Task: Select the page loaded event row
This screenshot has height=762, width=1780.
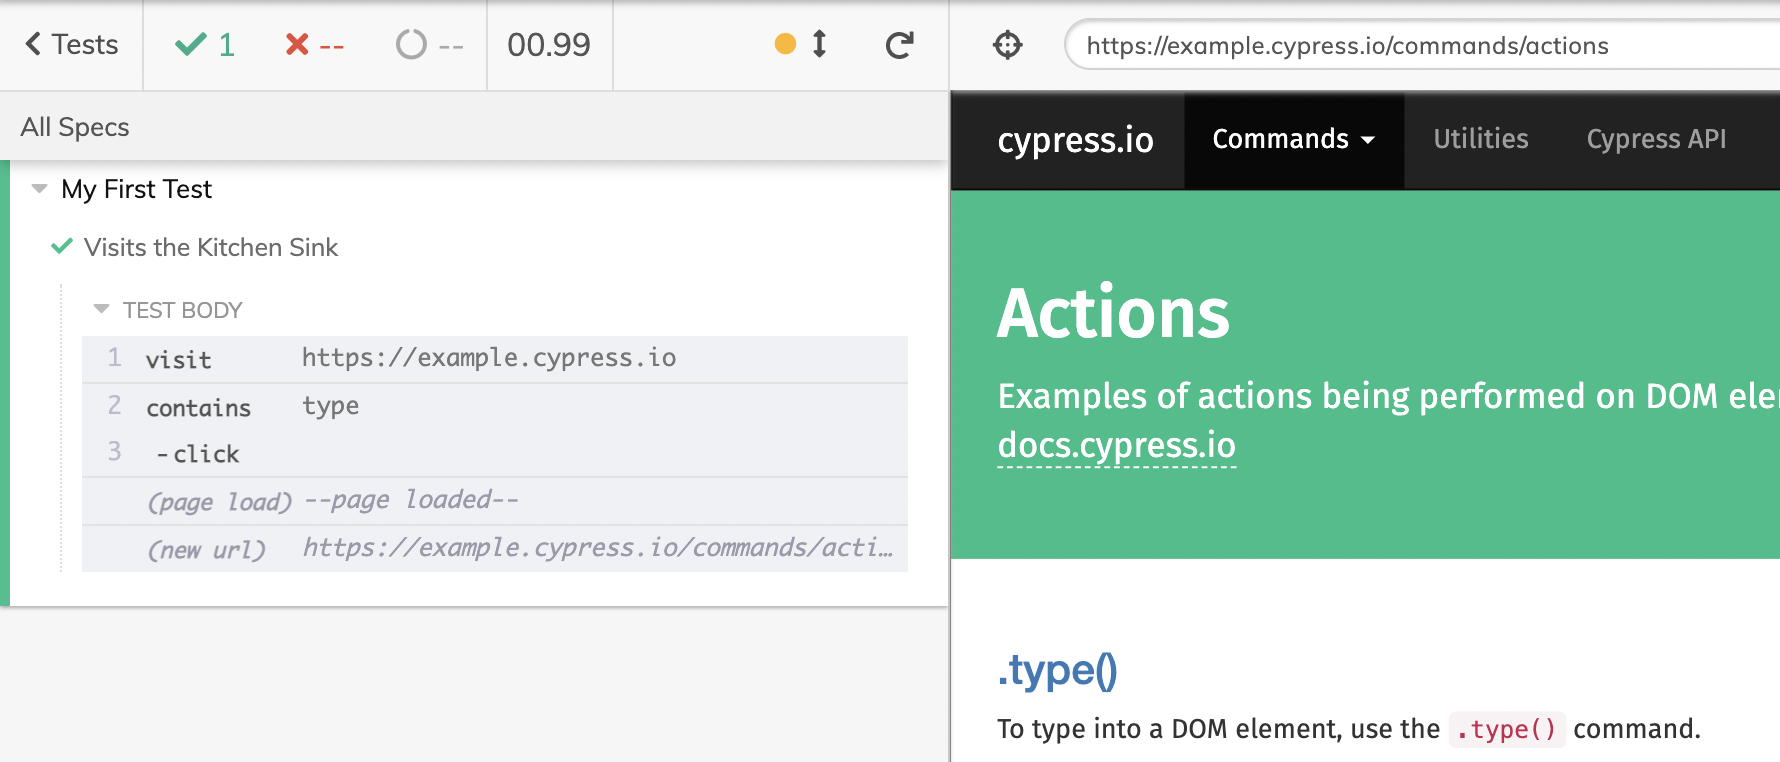Action: (x=495, y=501)
